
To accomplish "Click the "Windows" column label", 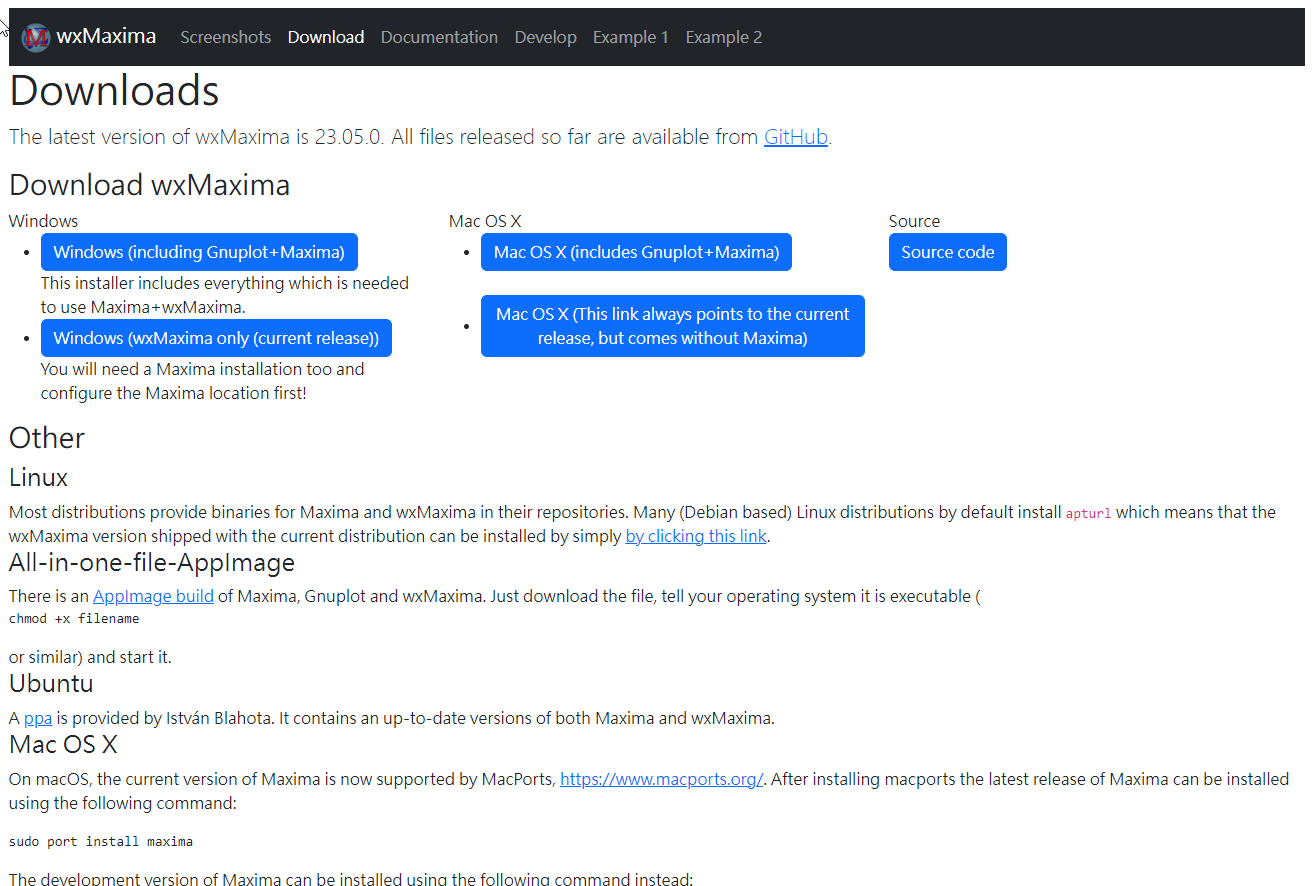I will click(x=43, y=221).
